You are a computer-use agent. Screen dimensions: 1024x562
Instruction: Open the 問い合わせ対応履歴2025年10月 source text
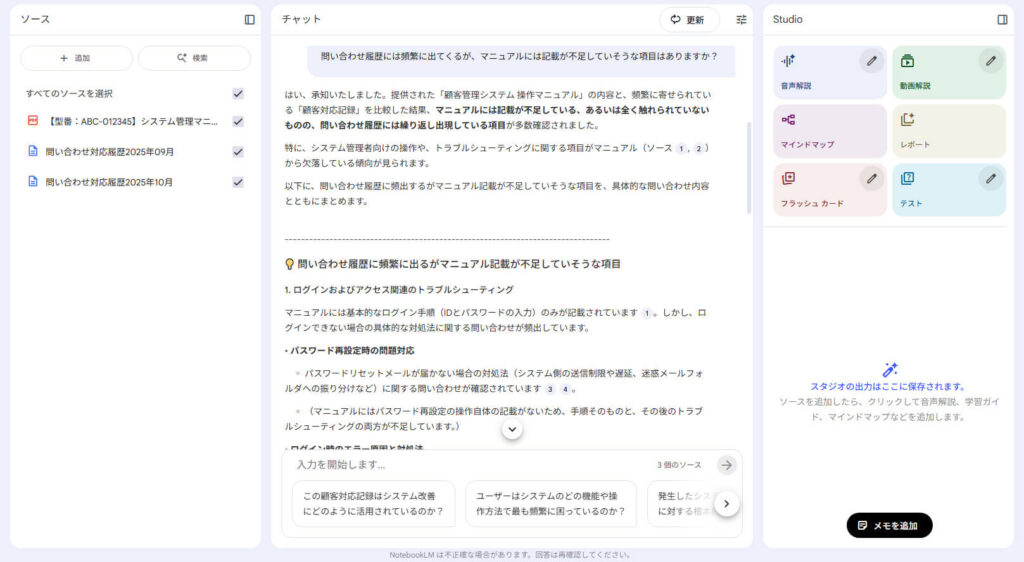(109, 182)
